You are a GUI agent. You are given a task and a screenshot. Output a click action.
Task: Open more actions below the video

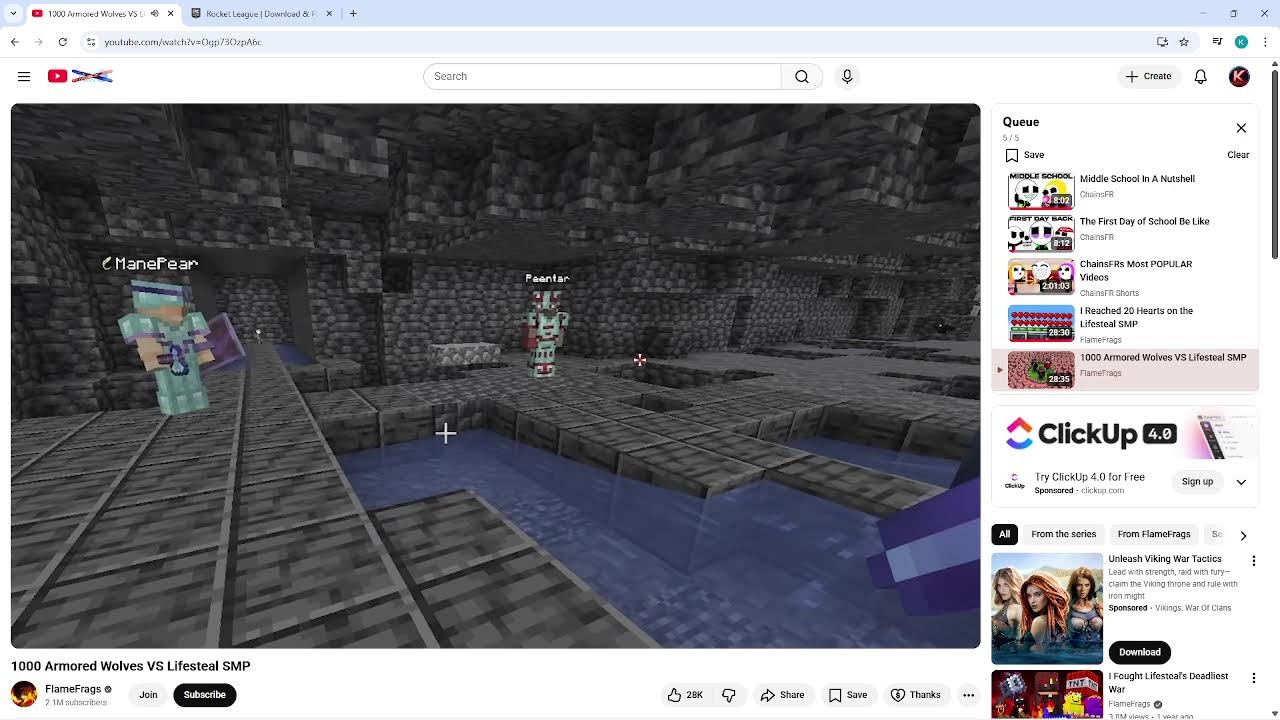coord(968,695)
